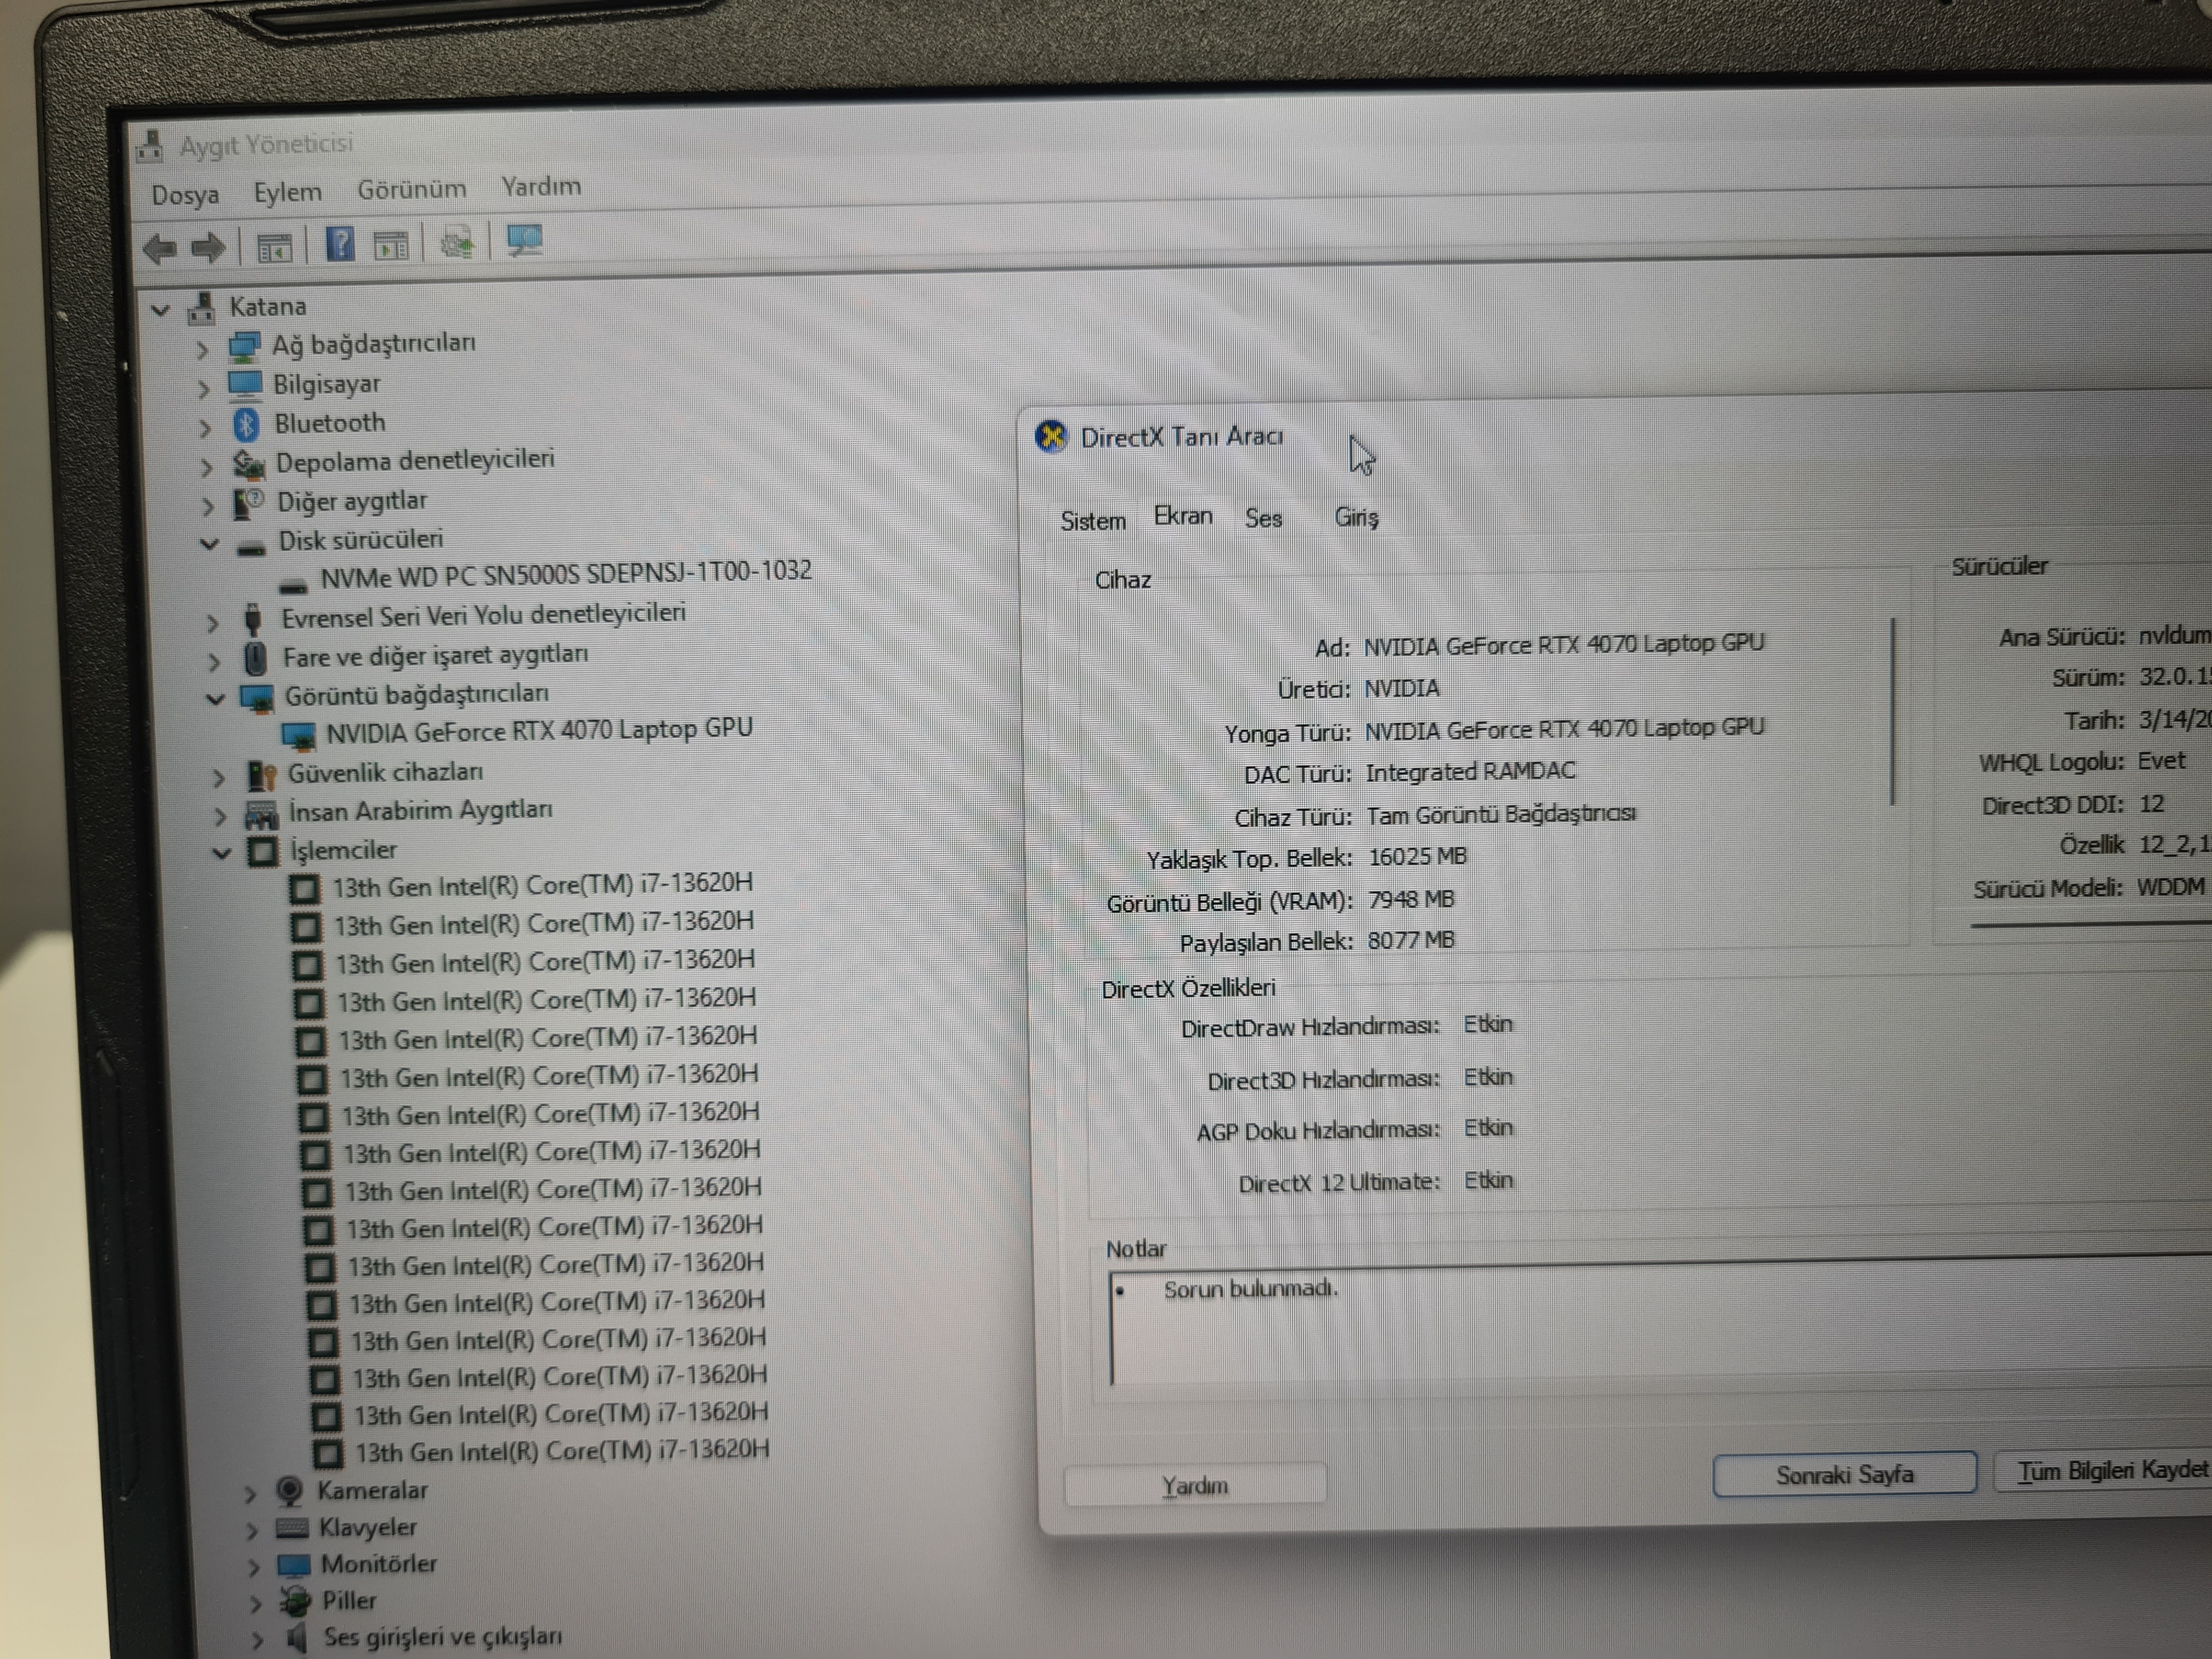Click the show/hide console tree icon
Viewport: 2212px width, 1659px height.
click(274, 246)
